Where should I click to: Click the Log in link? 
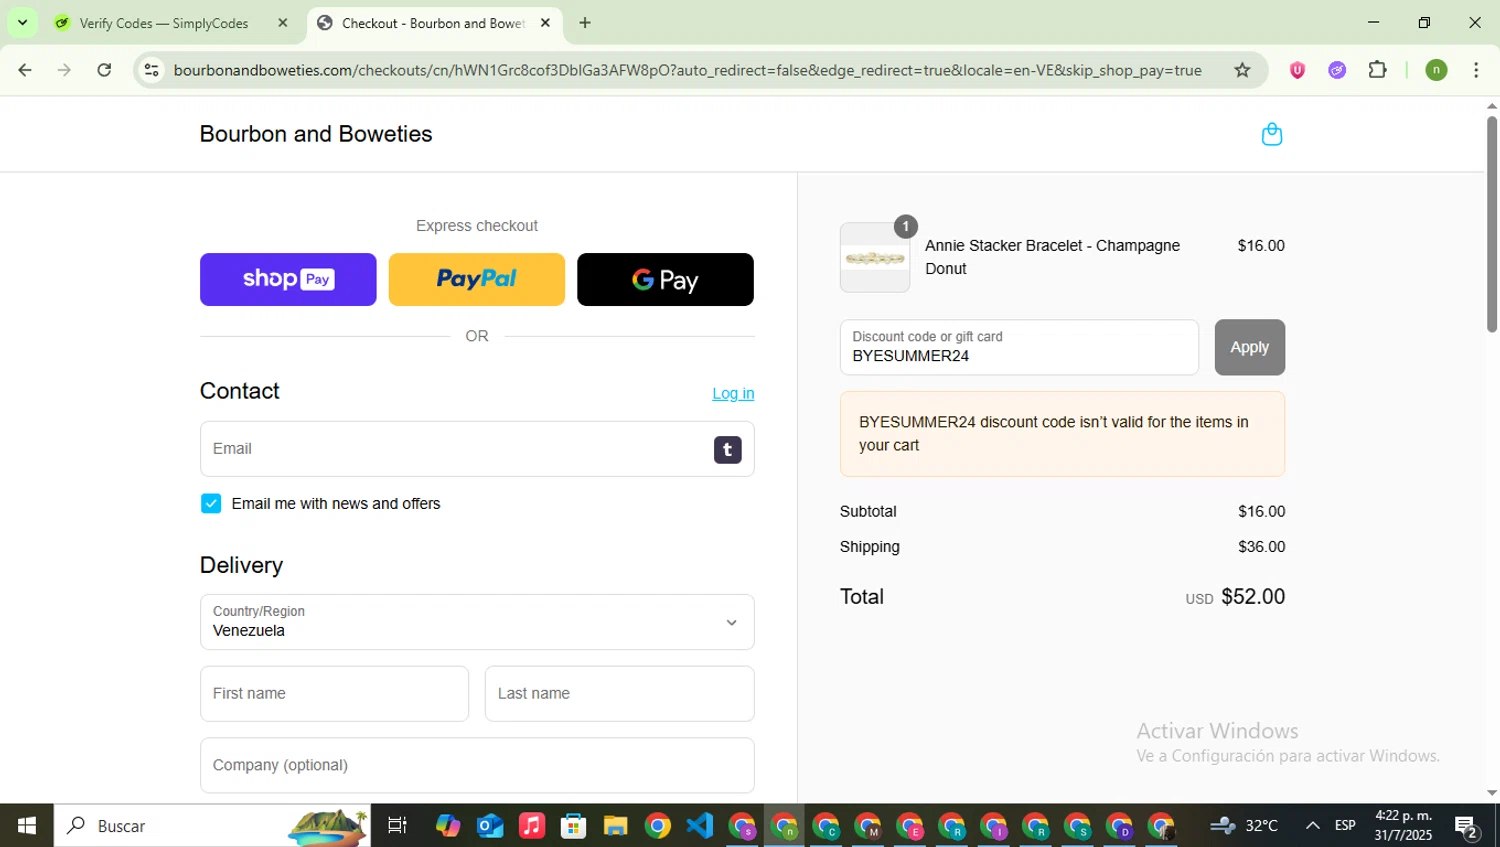[733, 393]
